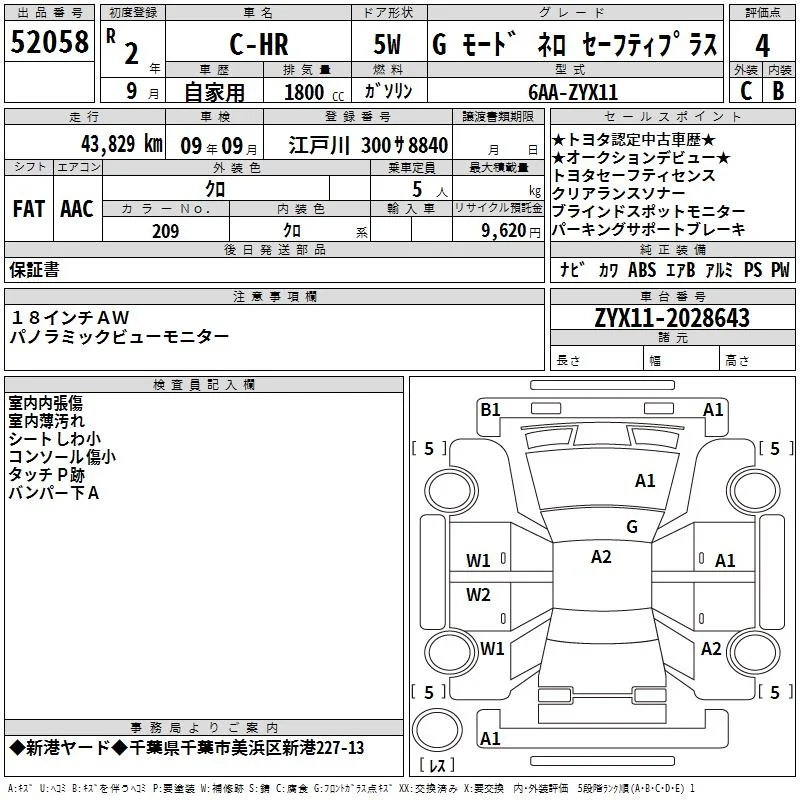The image size is (800, 800).
Task: Click the ナビ equipment code
Action: (x=571, y=270)
